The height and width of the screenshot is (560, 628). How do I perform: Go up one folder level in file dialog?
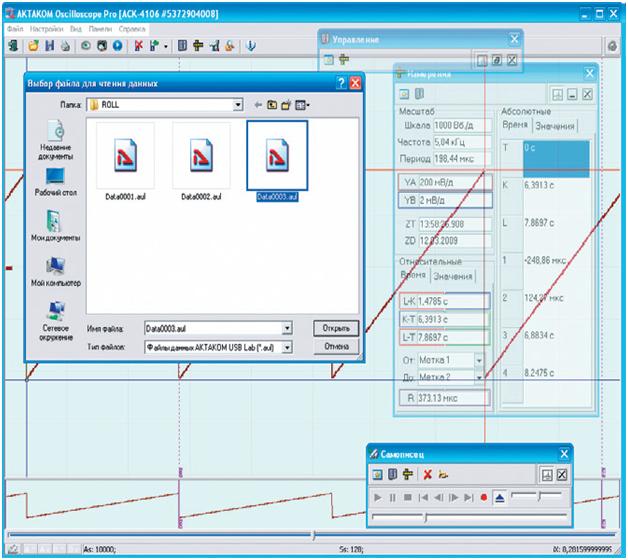272,105
